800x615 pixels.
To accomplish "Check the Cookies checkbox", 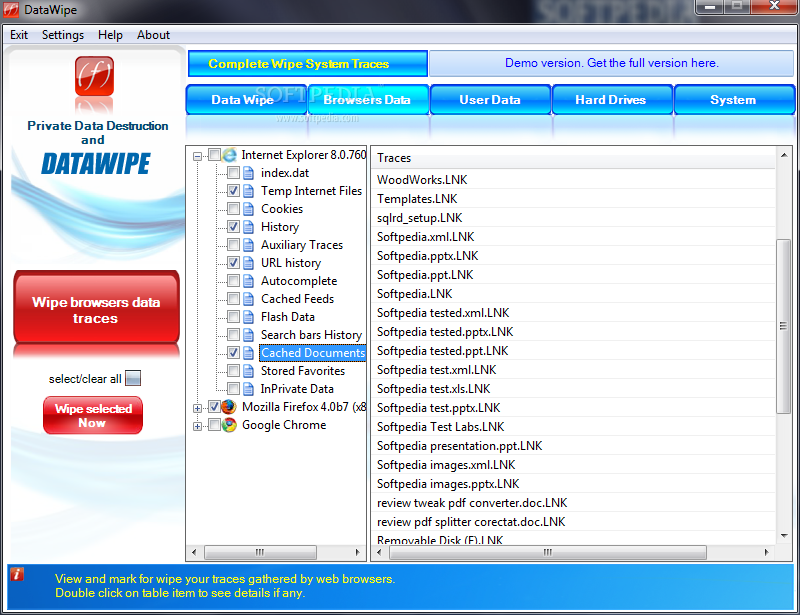I will point(233,209).
